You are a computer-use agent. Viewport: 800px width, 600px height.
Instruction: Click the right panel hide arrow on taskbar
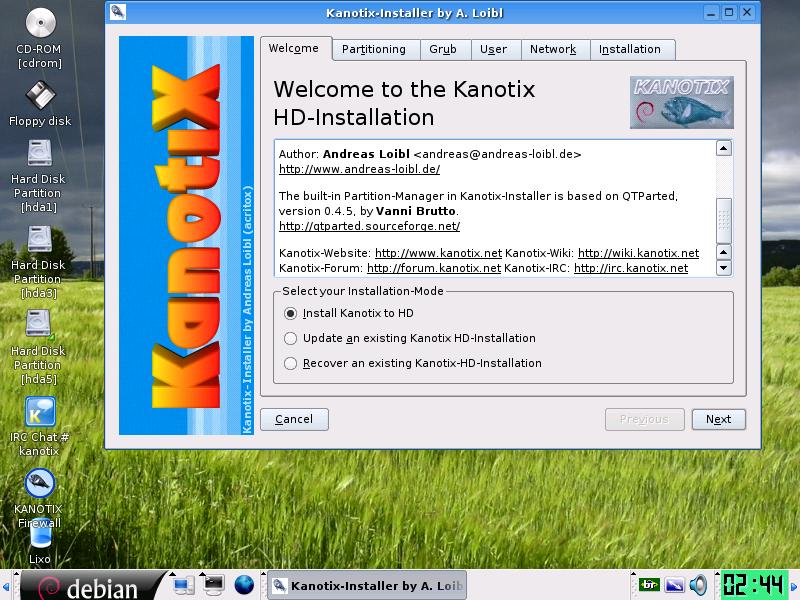(794, 585)
